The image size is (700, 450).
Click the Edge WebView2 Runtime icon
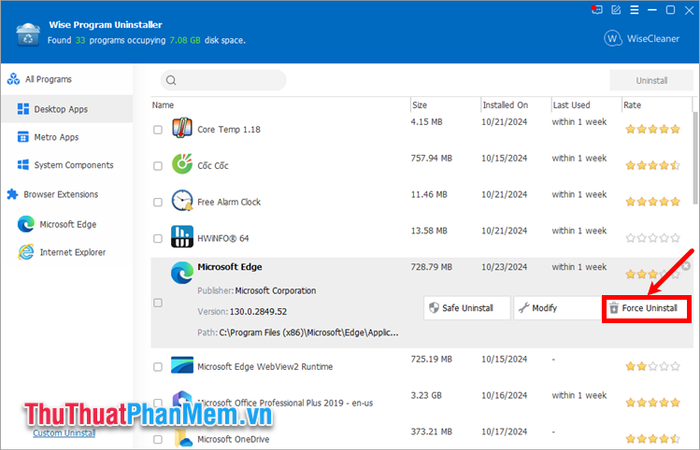click(182, 365)
